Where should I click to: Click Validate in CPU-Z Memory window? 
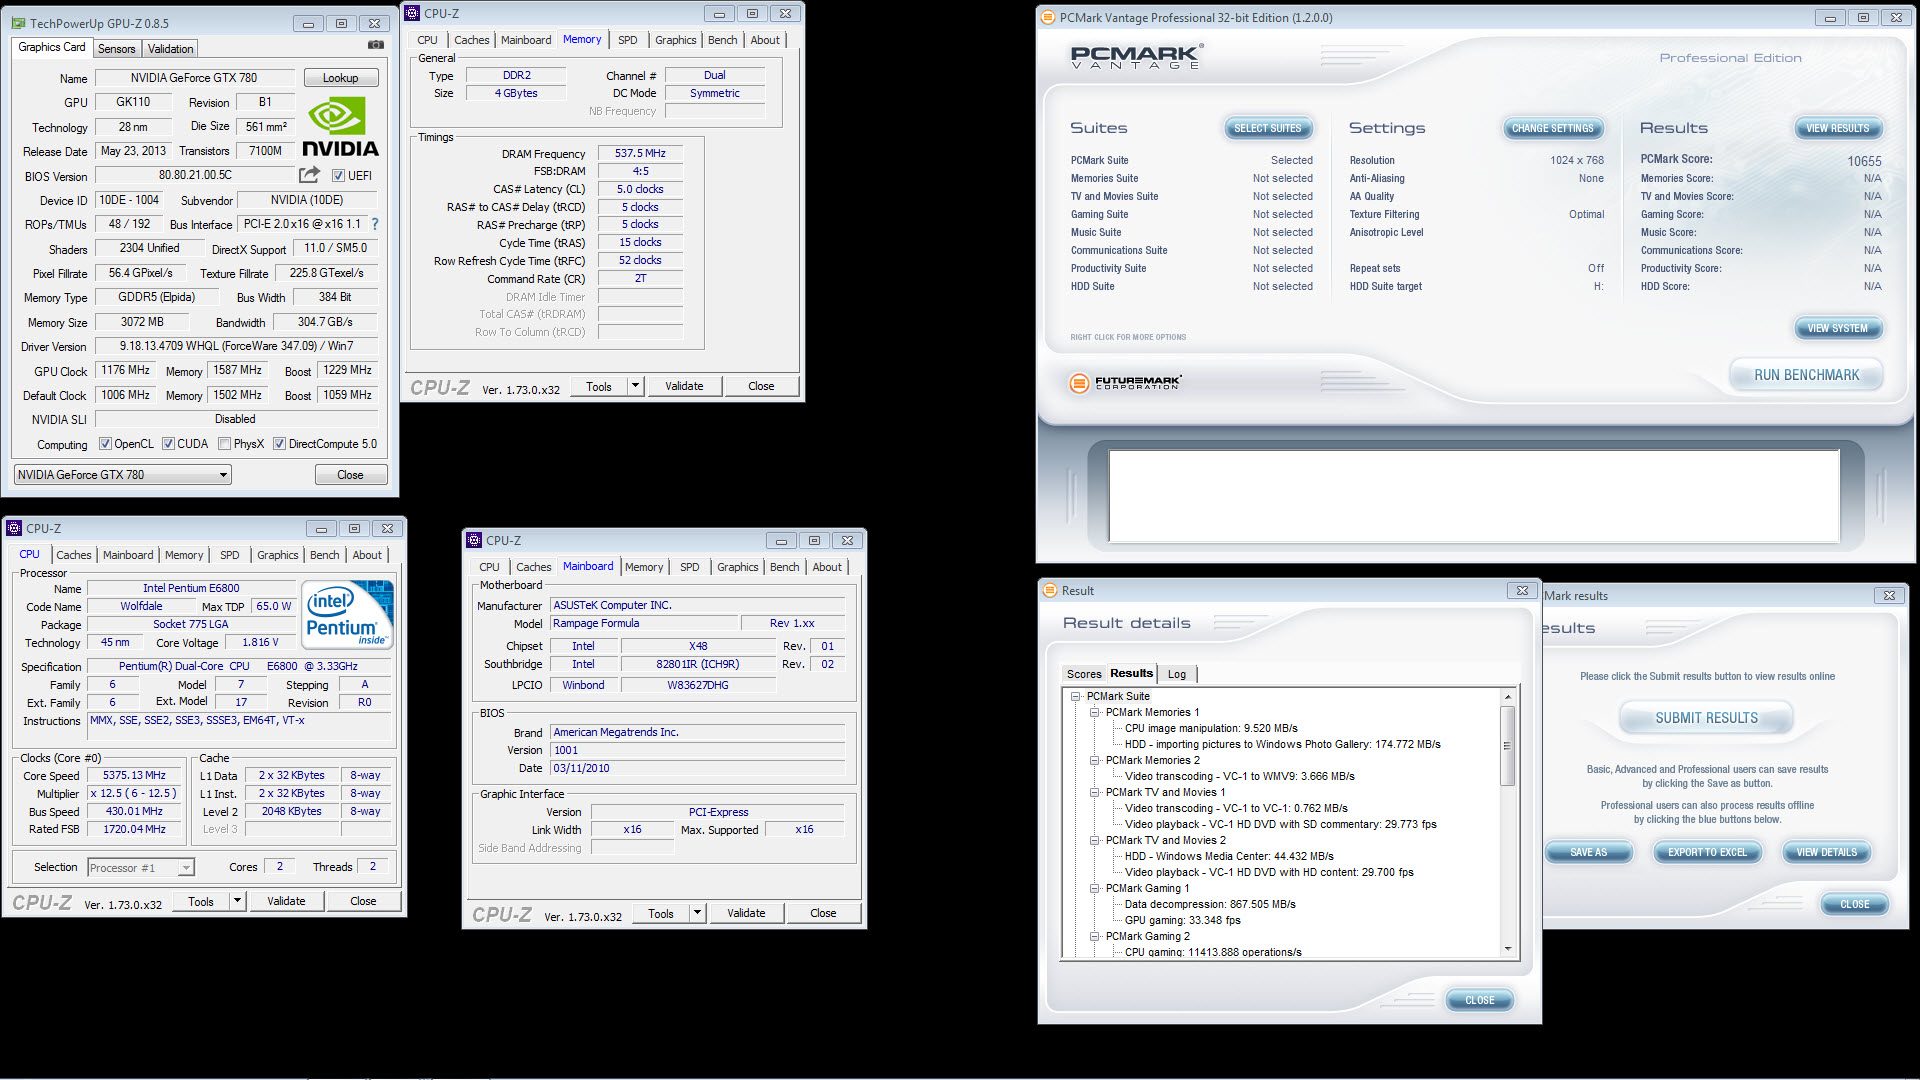(x=684, y=386)
